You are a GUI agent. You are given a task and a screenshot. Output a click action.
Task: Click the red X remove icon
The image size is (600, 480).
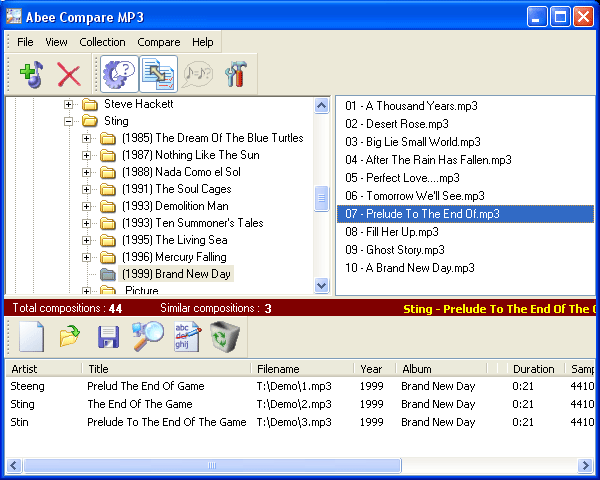(x=69, y=74)
